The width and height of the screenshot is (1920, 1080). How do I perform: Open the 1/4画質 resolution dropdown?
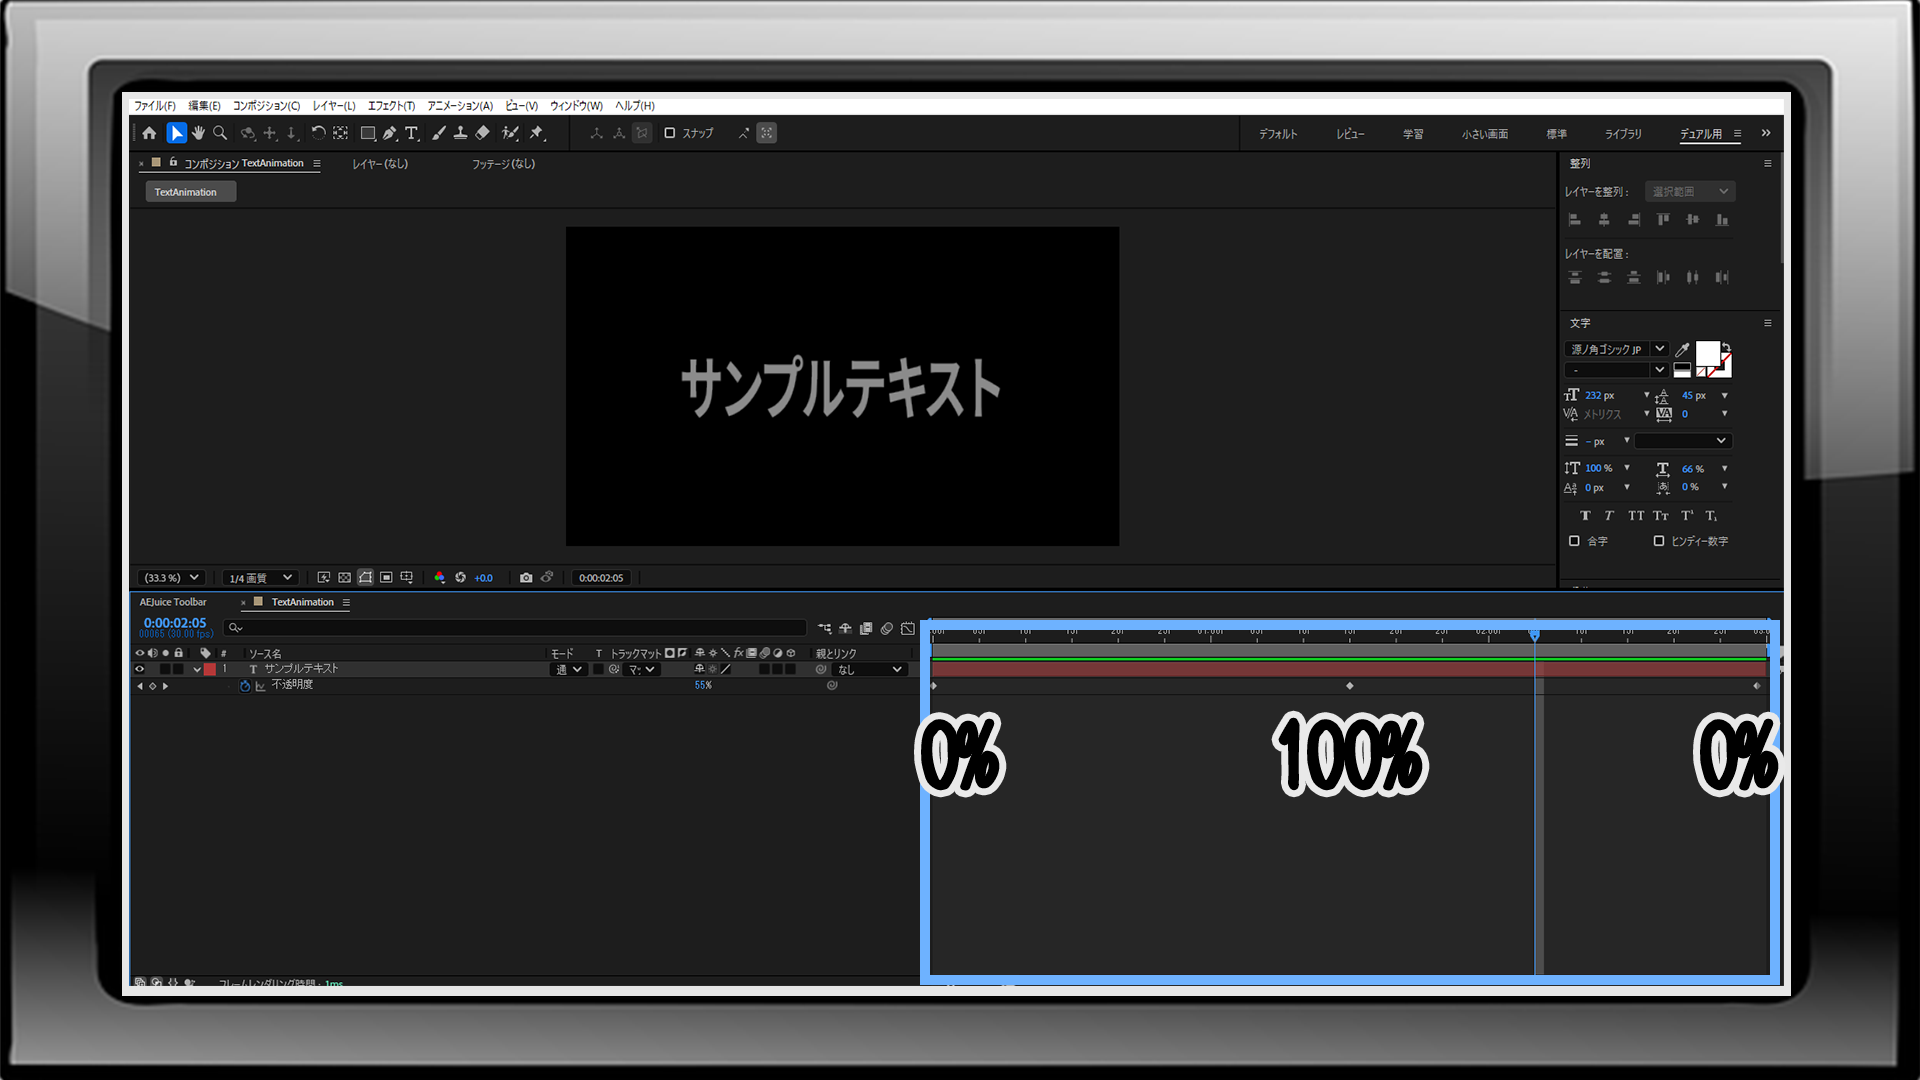coord(260,578)
